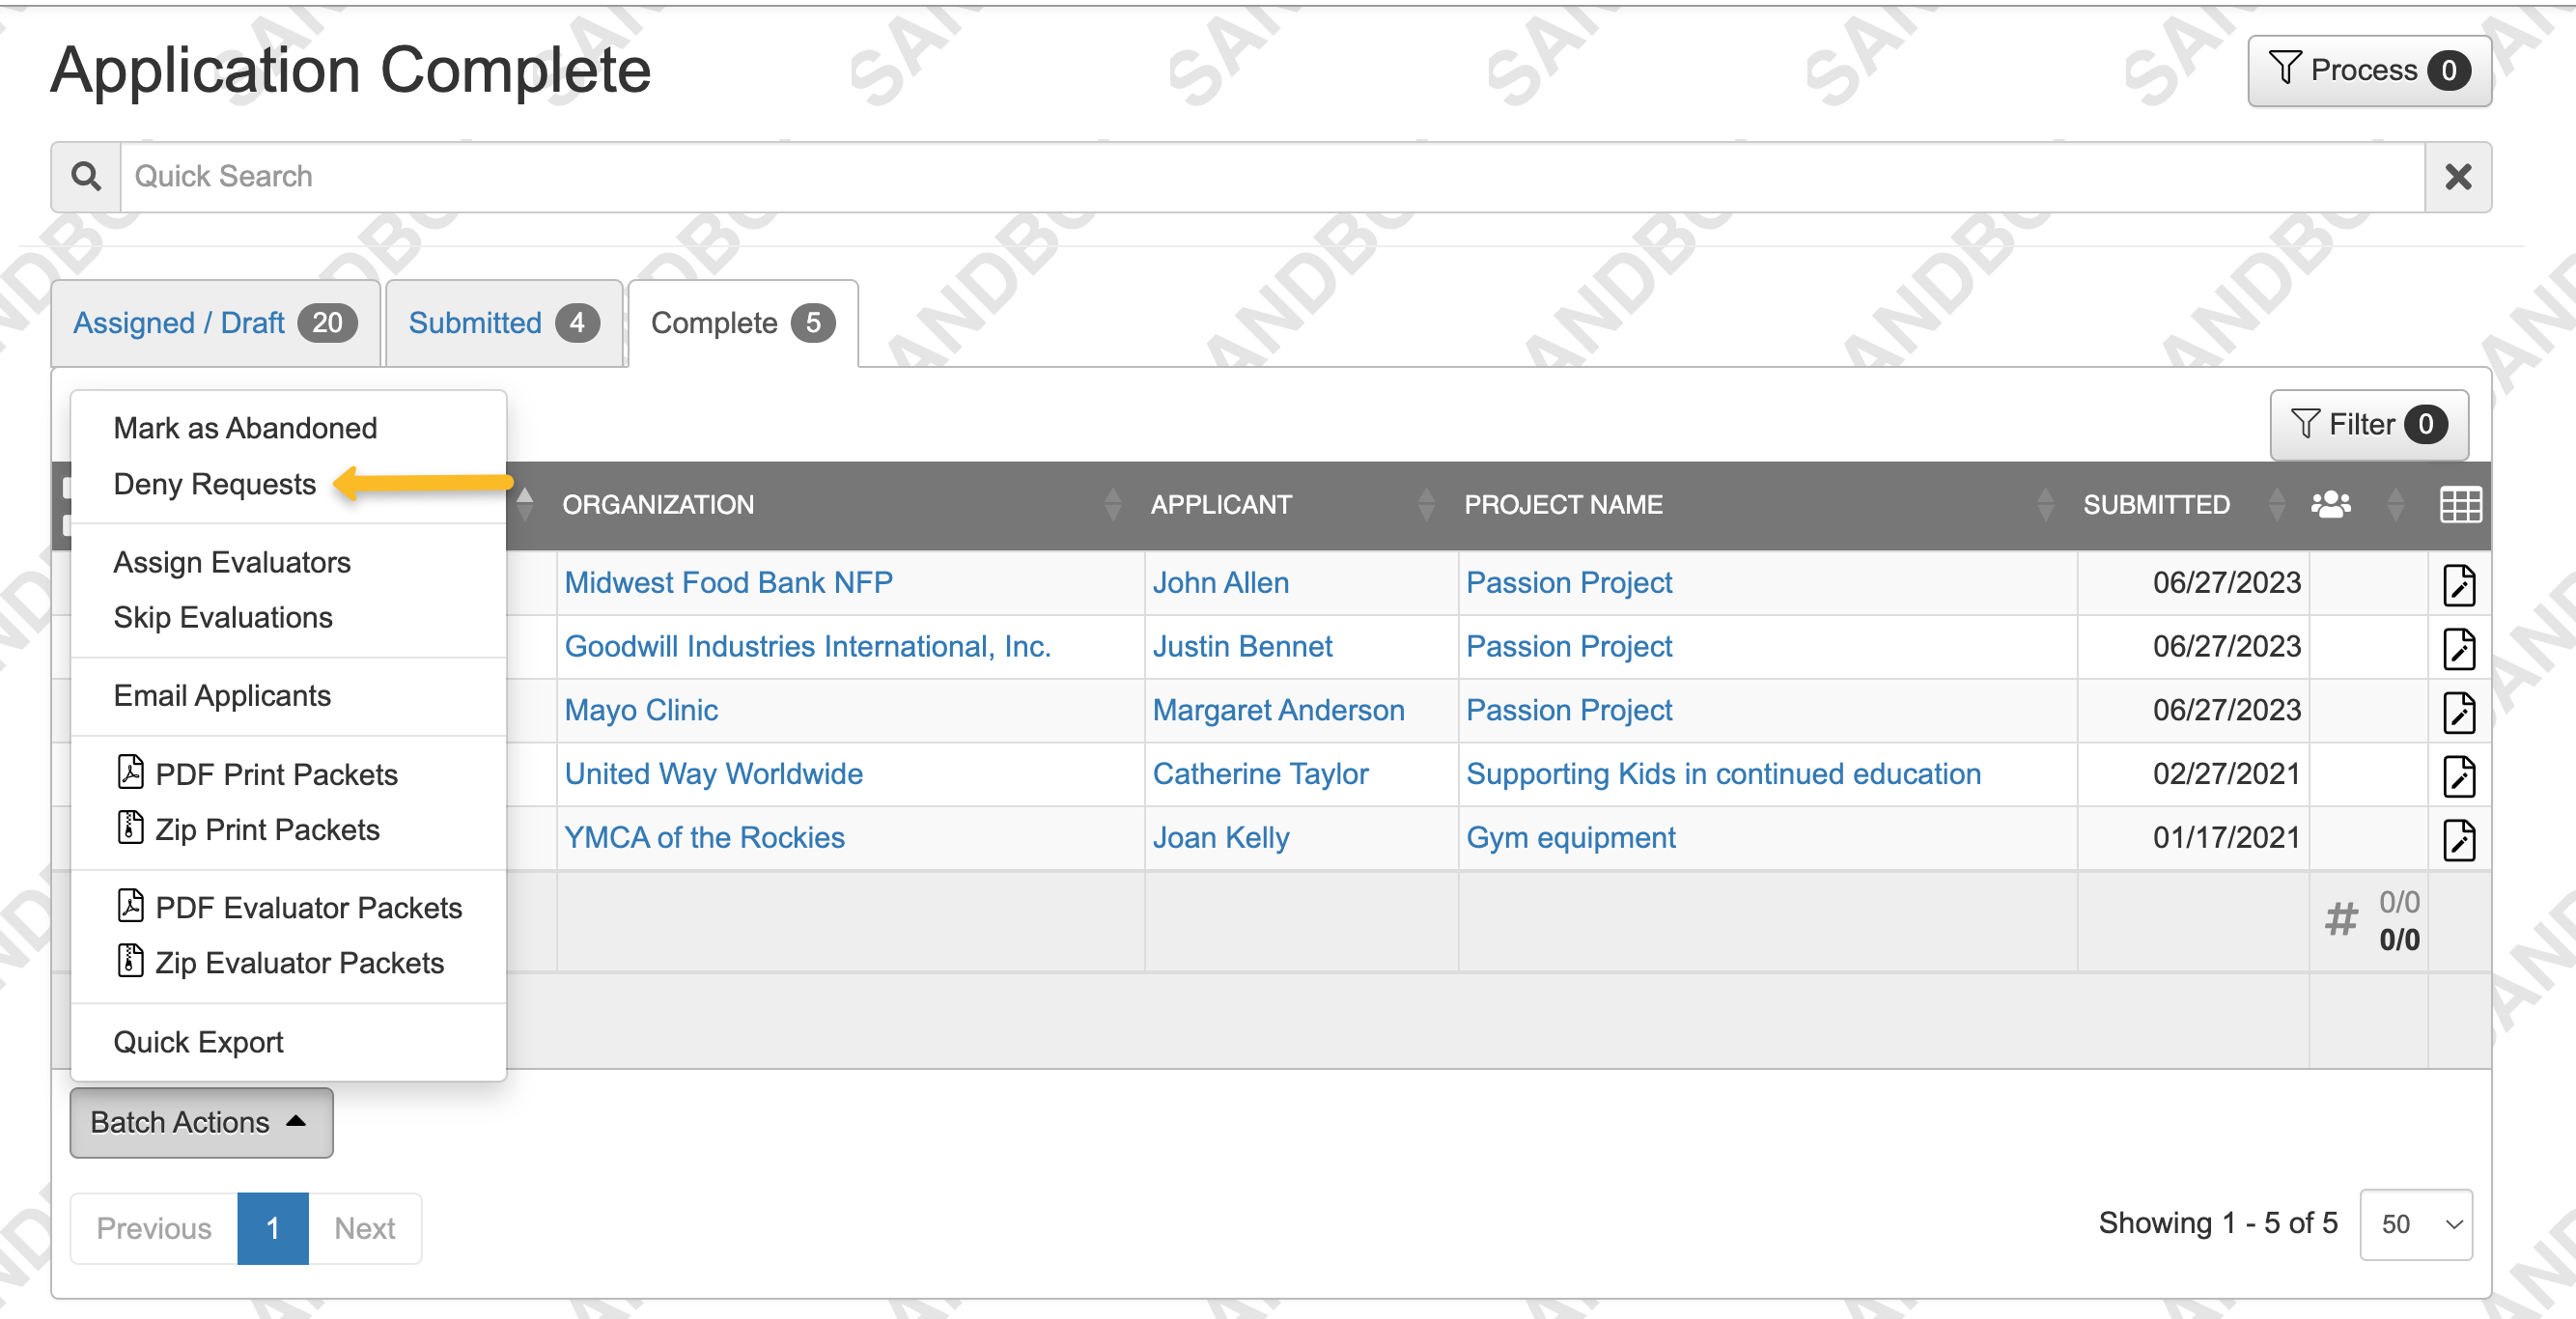Image resolution: width=2576 pixels, height=1319 pixels.
Task: Open the edit icon on Midwest Food Bank row
Action: 2460,585
